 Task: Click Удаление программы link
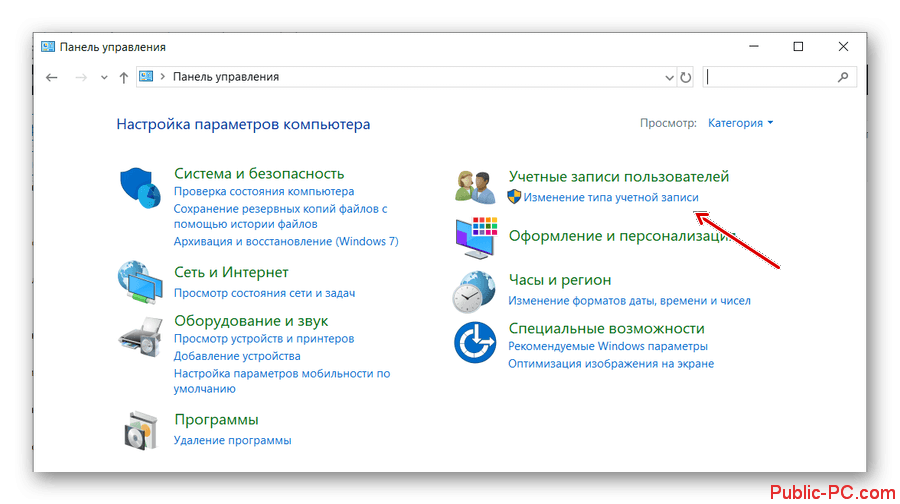click(x=232, y=440)
